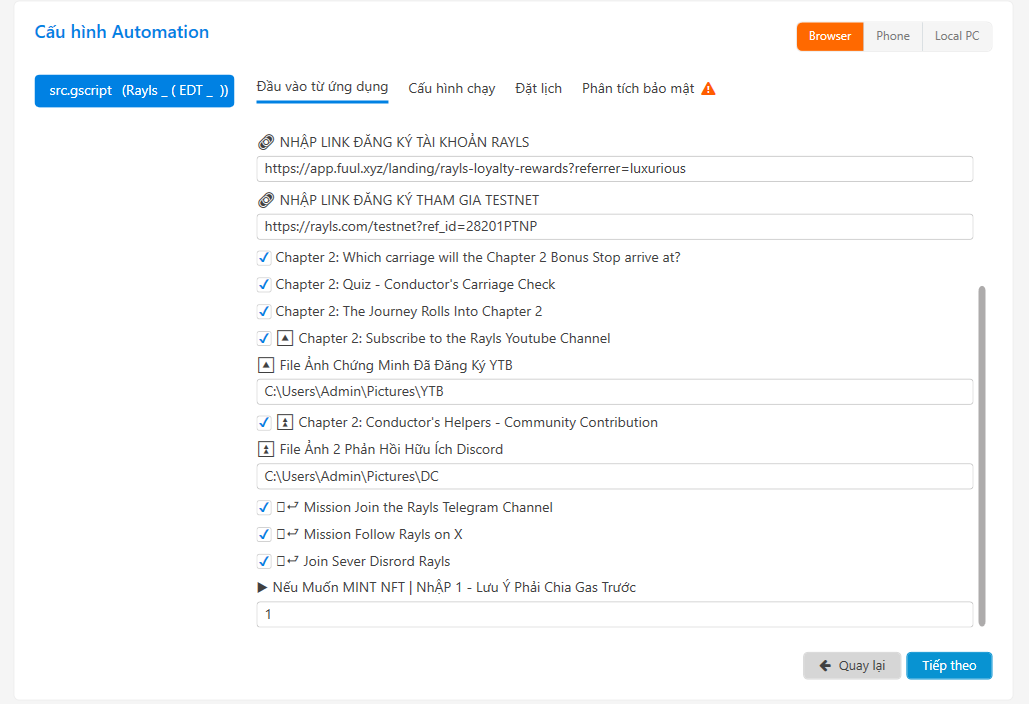Uncheck Subscribe to the Rayls Youtube Channel checkbox

(264, 338)
